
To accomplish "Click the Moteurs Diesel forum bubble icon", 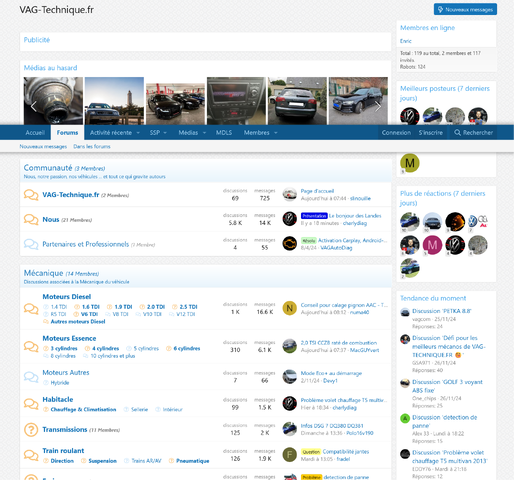I will tap(31, 309).
